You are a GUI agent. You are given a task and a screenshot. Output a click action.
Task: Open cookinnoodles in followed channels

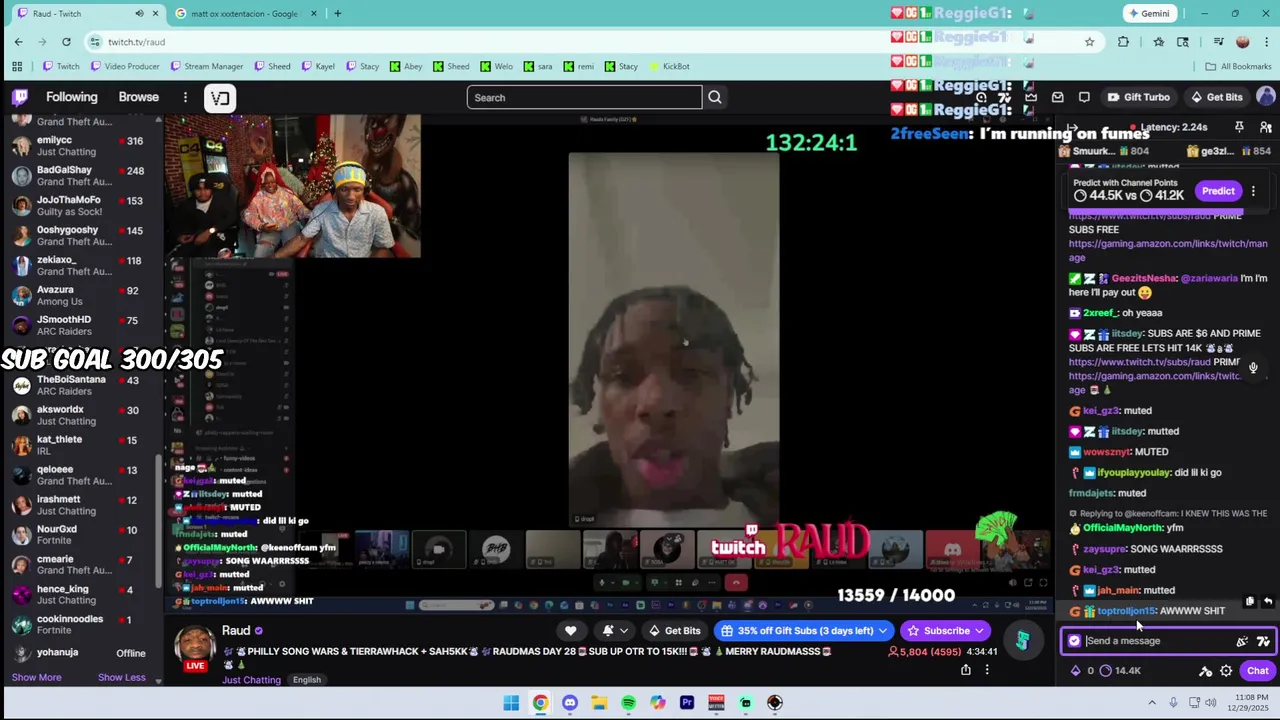point(85,624)
